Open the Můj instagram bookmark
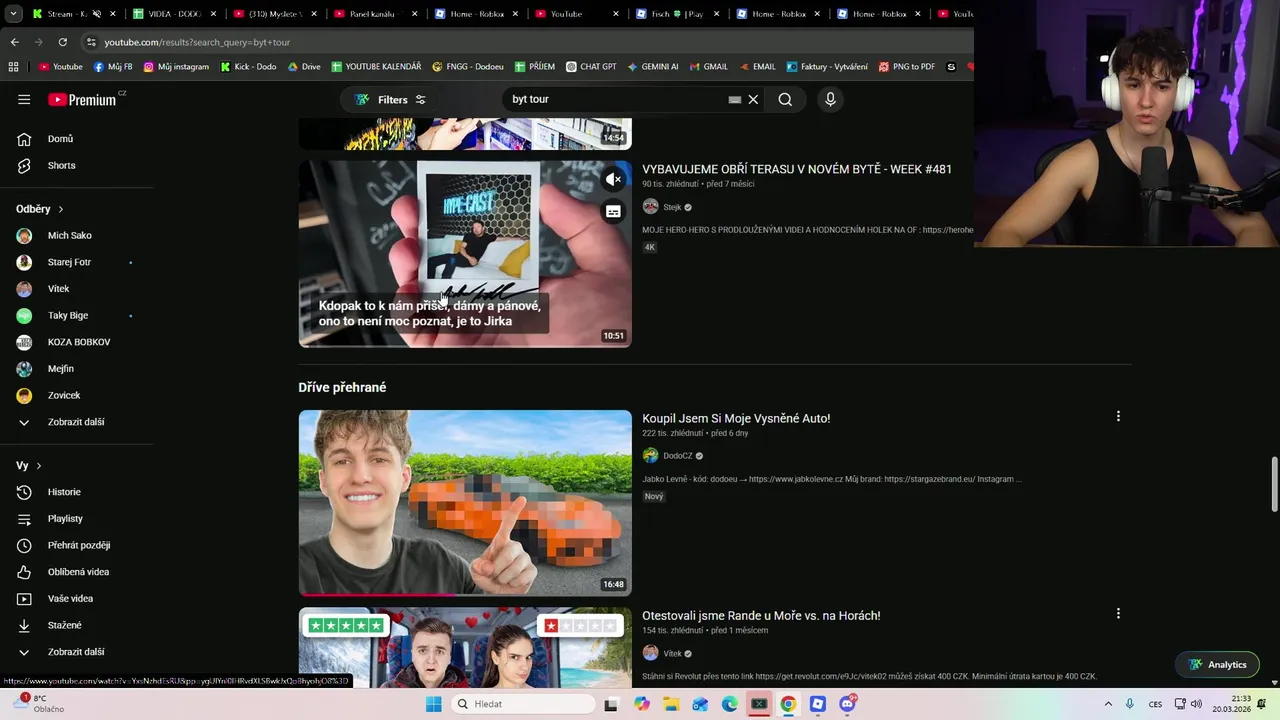 (x=176, y=67)
